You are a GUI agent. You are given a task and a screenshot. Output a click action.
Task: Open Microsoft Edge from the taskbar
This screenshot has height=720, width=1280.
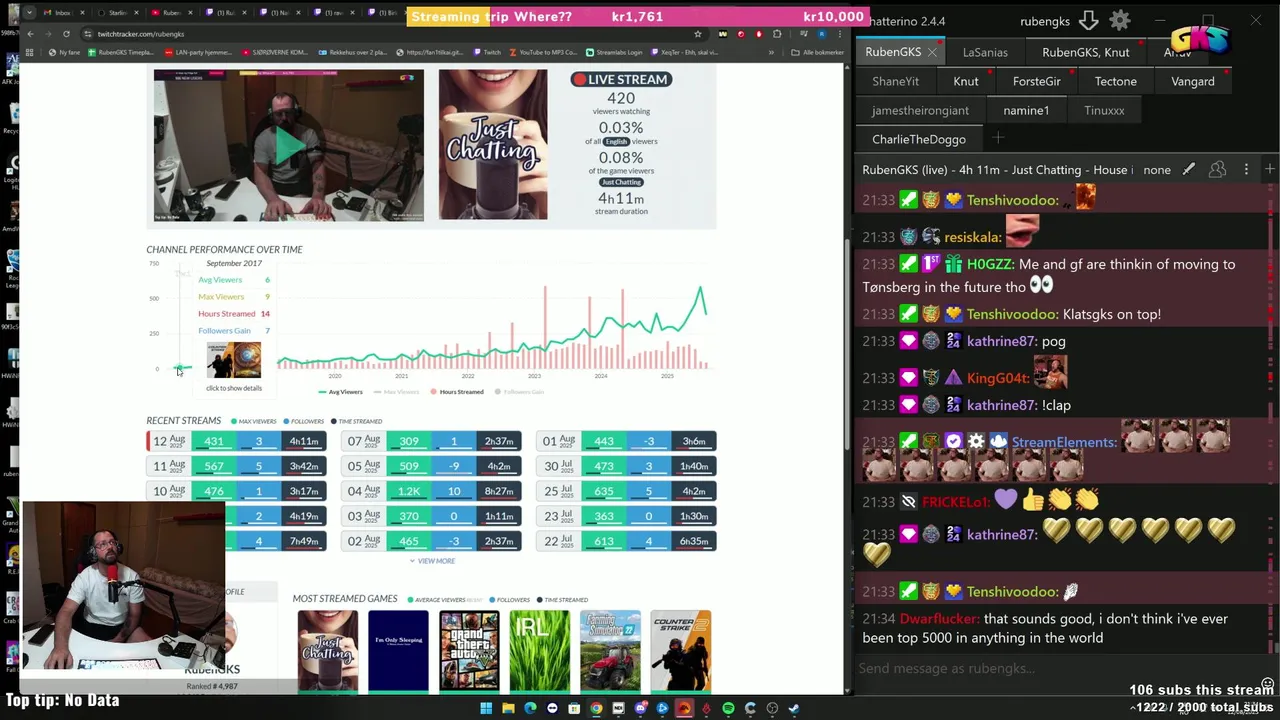[x=530, y=708]
